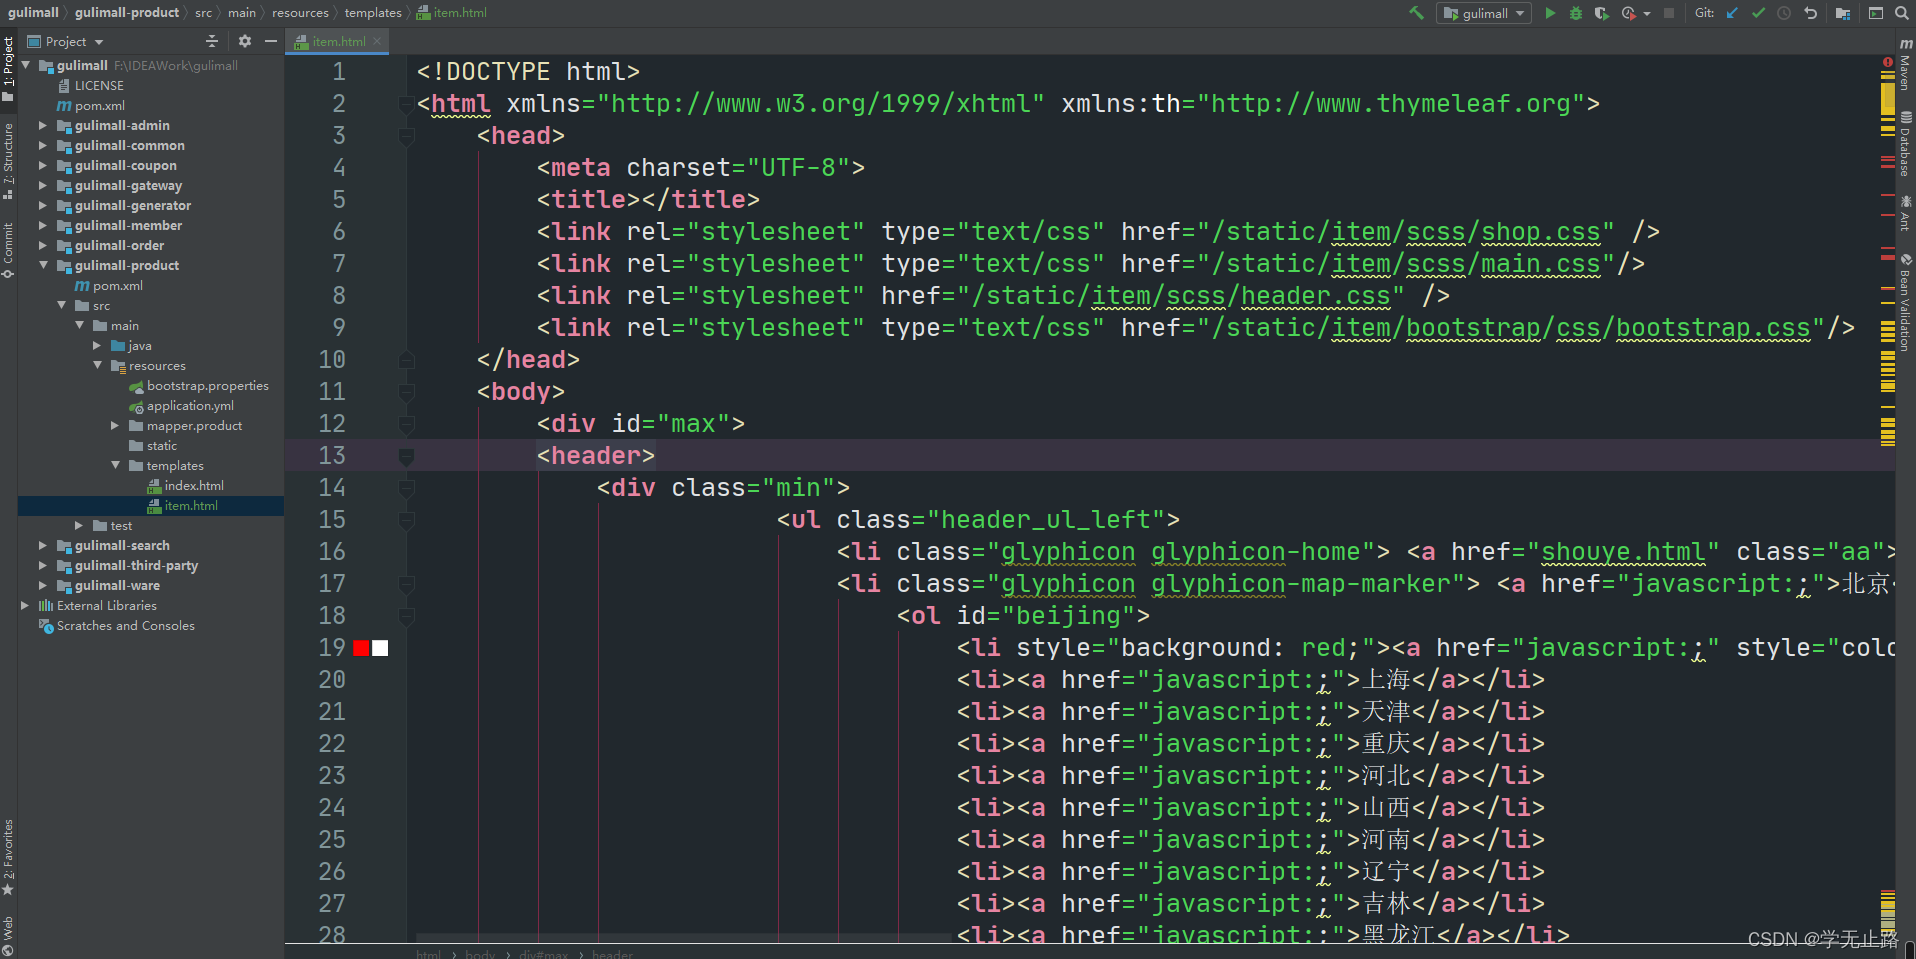Open the Structure tool window tab
Screen dimensions: 1916x959
click(8, 160)
